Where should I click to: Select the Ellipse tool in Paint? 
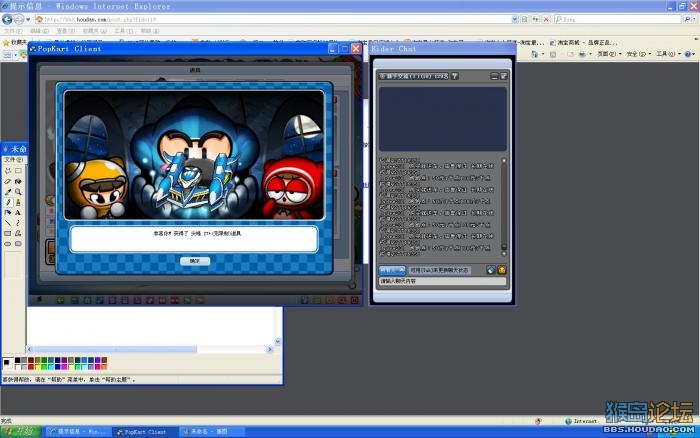tap(8, 244)
